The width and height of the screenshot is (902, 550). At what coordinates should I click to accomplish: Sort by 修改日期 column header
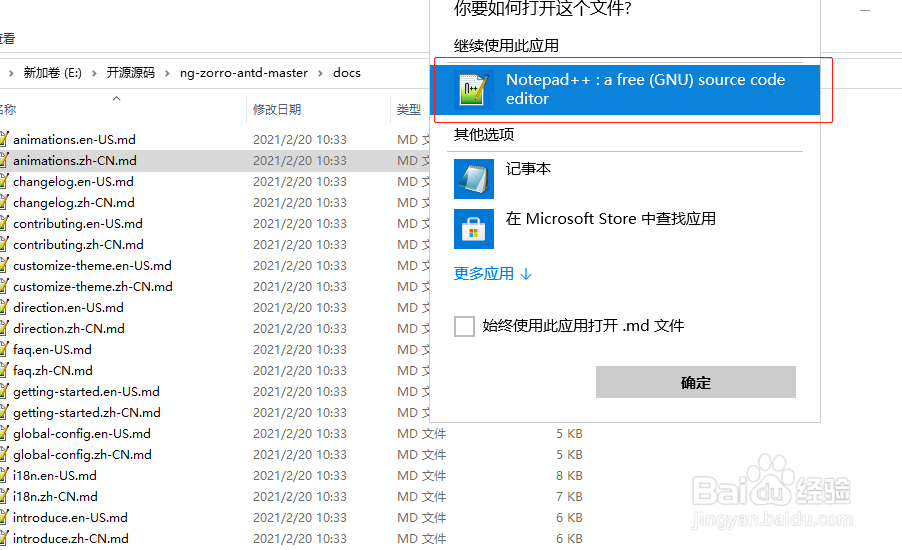pyautogui.click(x=277, y=109)
